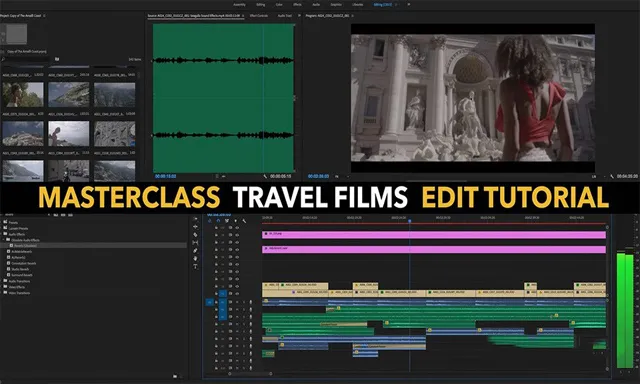Toggle eye on track with top pink clip
This screenshot has height=384, width=640.
pyautogui.click(x=237, y=235)
